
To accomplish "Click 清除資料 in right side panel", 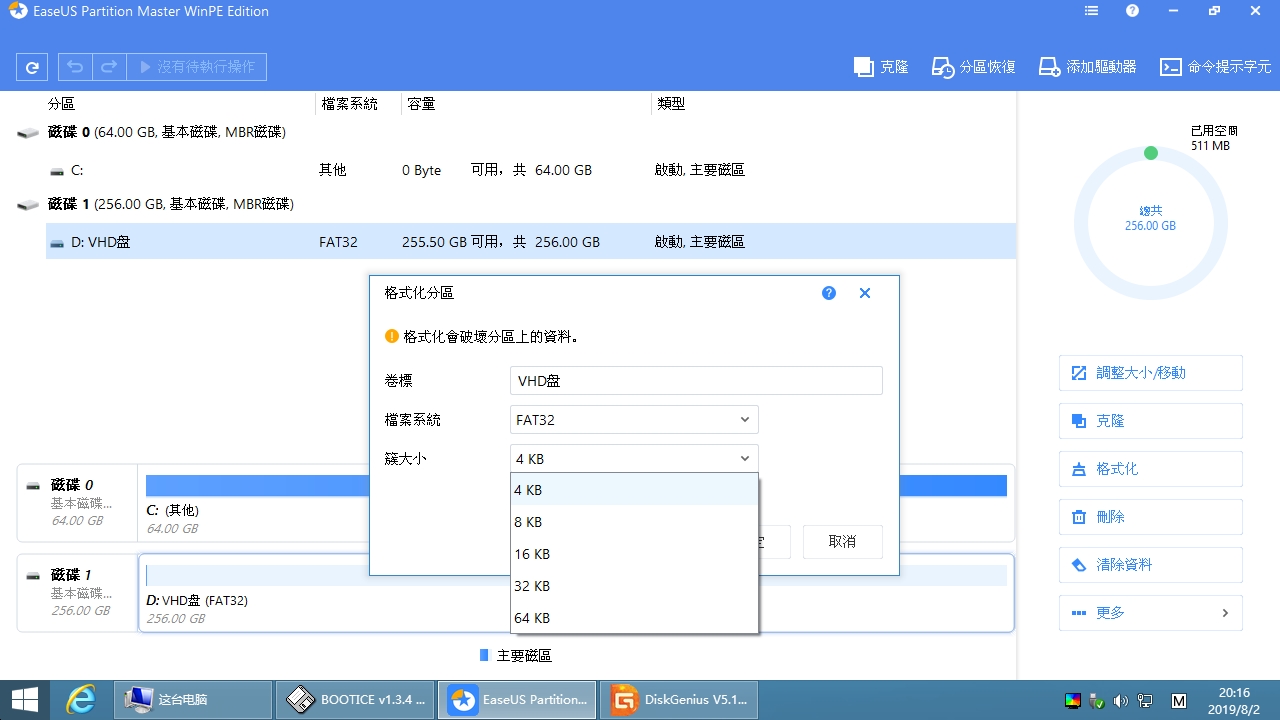I will [1150, 565].
